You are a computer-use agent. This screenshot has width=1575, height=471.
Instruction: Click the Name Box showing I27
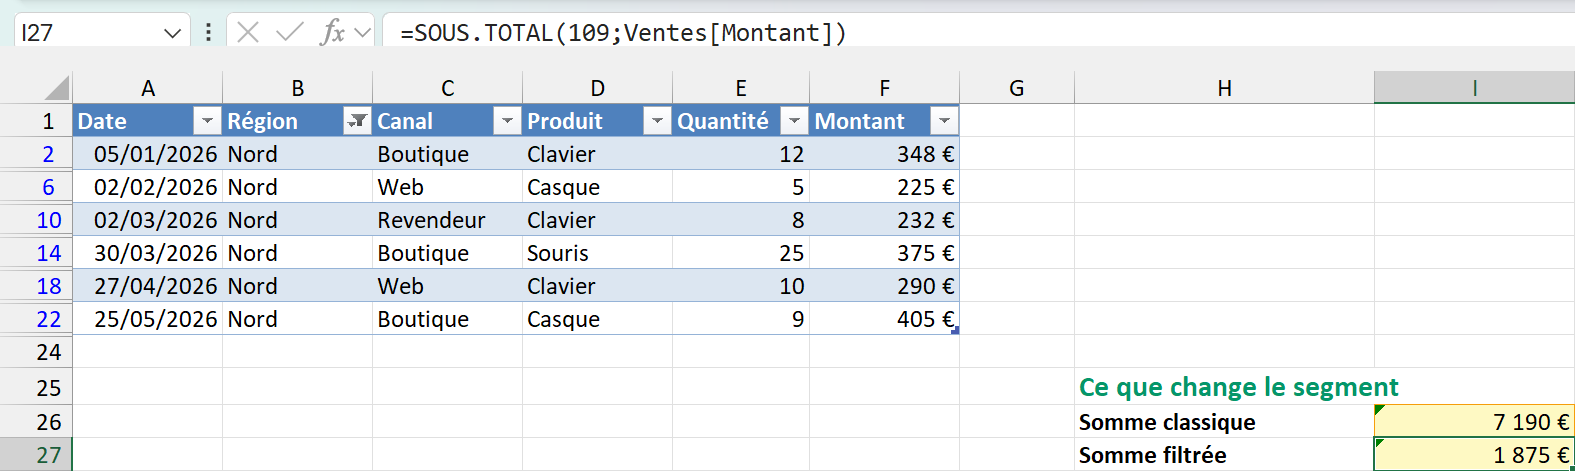tap(88, 33)
